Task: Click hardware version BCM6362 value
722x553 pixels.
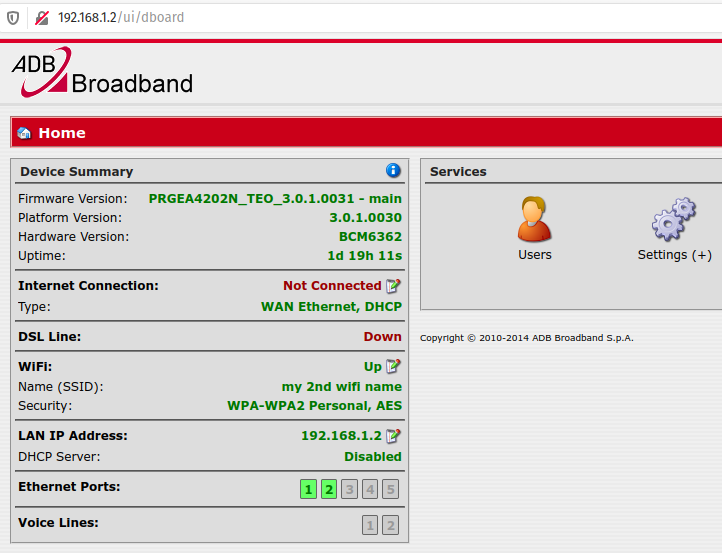Action: point(370,237)
